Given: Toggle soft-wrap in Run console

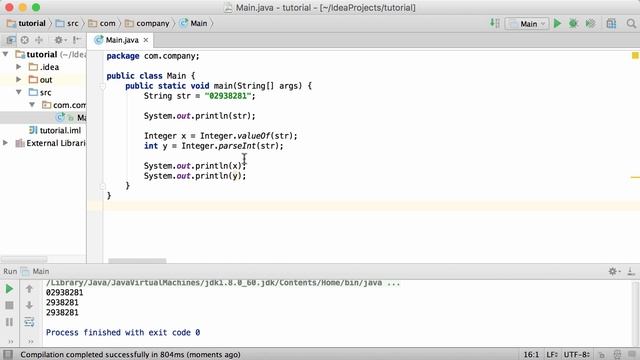Looking at the screenshot, I should click(29, 322).
